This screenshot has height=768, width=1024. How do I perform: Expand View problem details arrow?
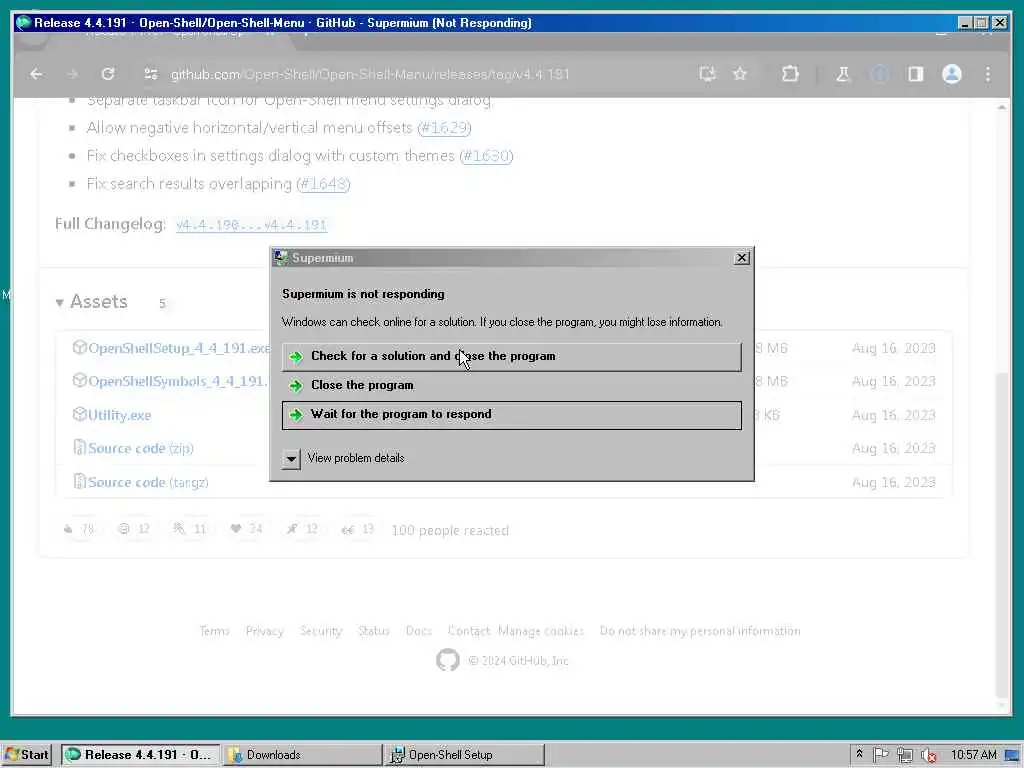click(x=291, y=458)
